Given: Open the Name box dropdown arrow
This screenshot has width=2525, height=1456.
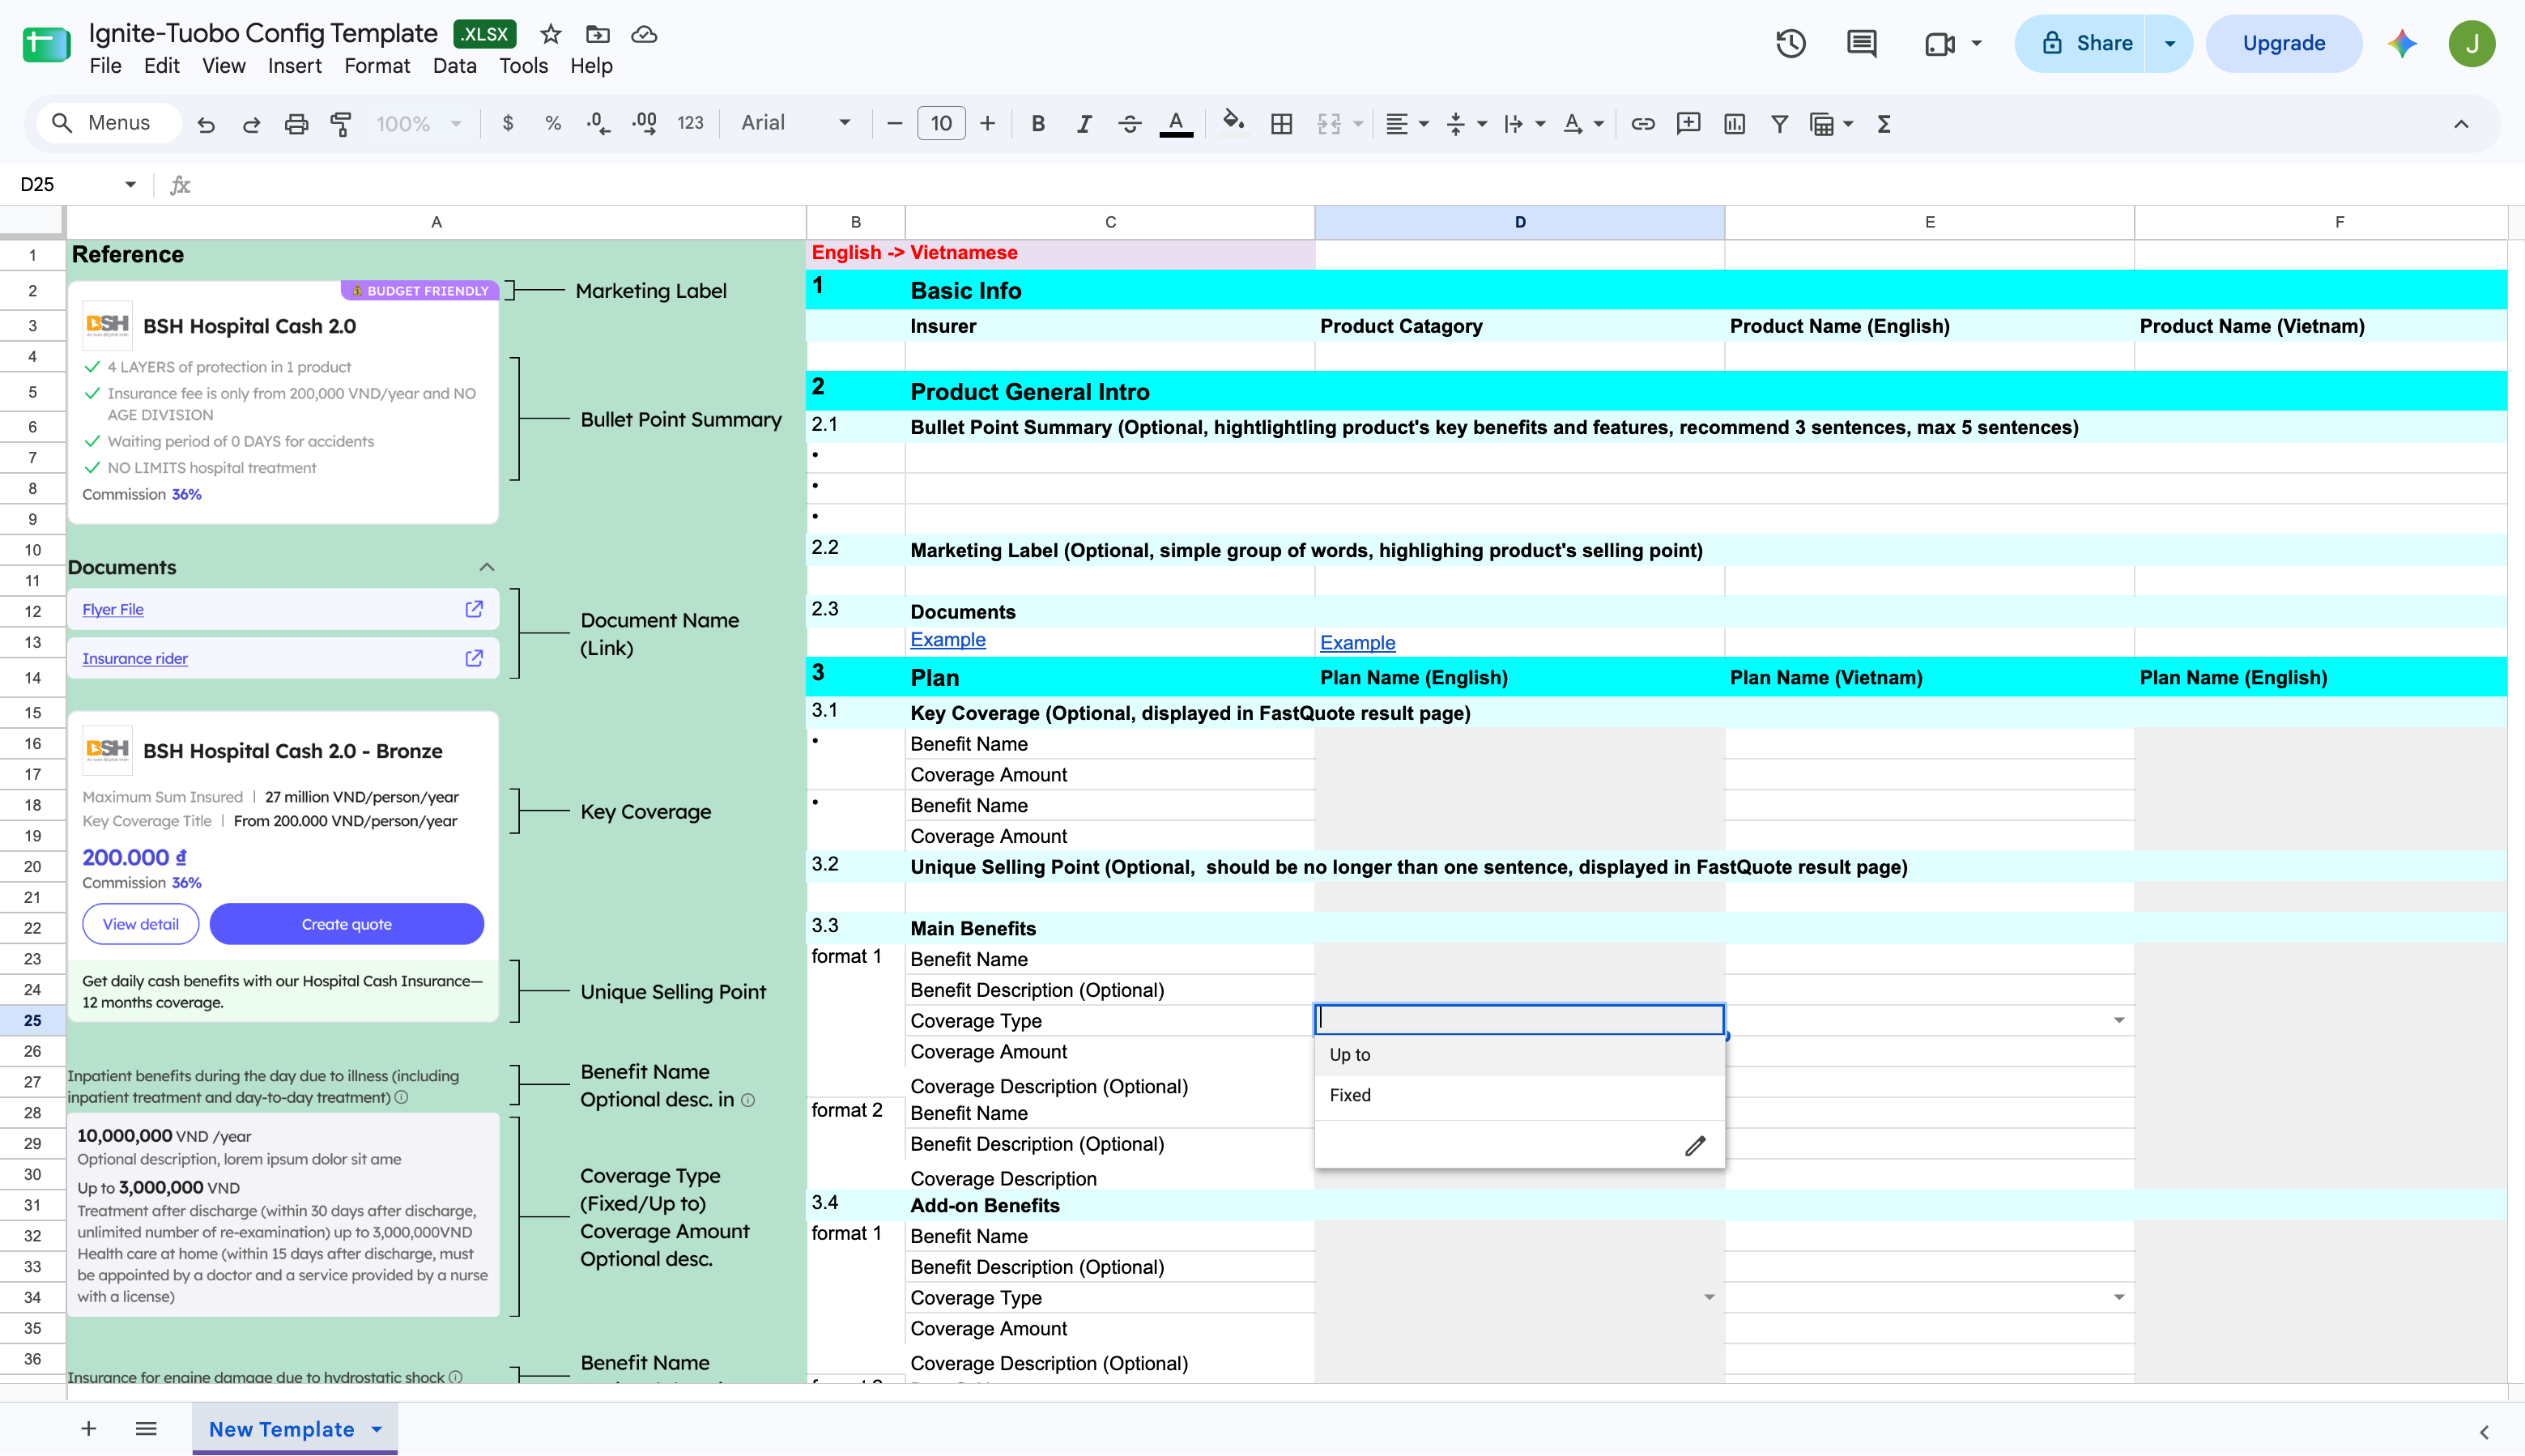Looking at the screenshot, I should (x=130, y=184).
